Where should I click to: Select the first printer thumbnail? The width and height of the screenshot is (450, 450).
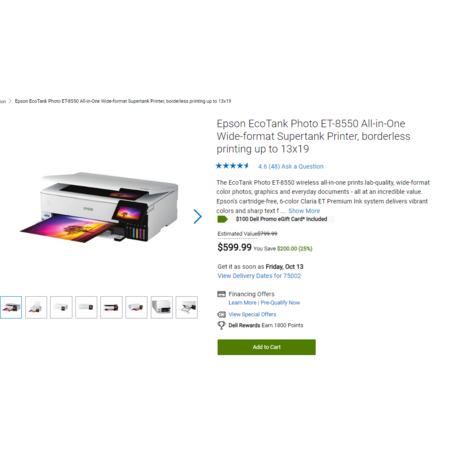coord(11,307)
